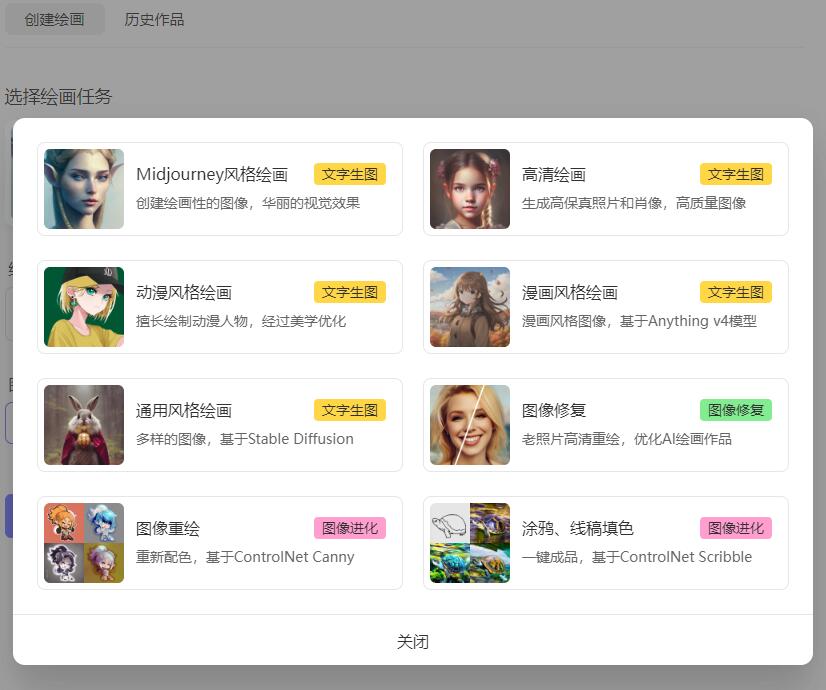Click the anime girl with cap thumbnail
This screenshot has width=826, height=690.
[84, 307]
